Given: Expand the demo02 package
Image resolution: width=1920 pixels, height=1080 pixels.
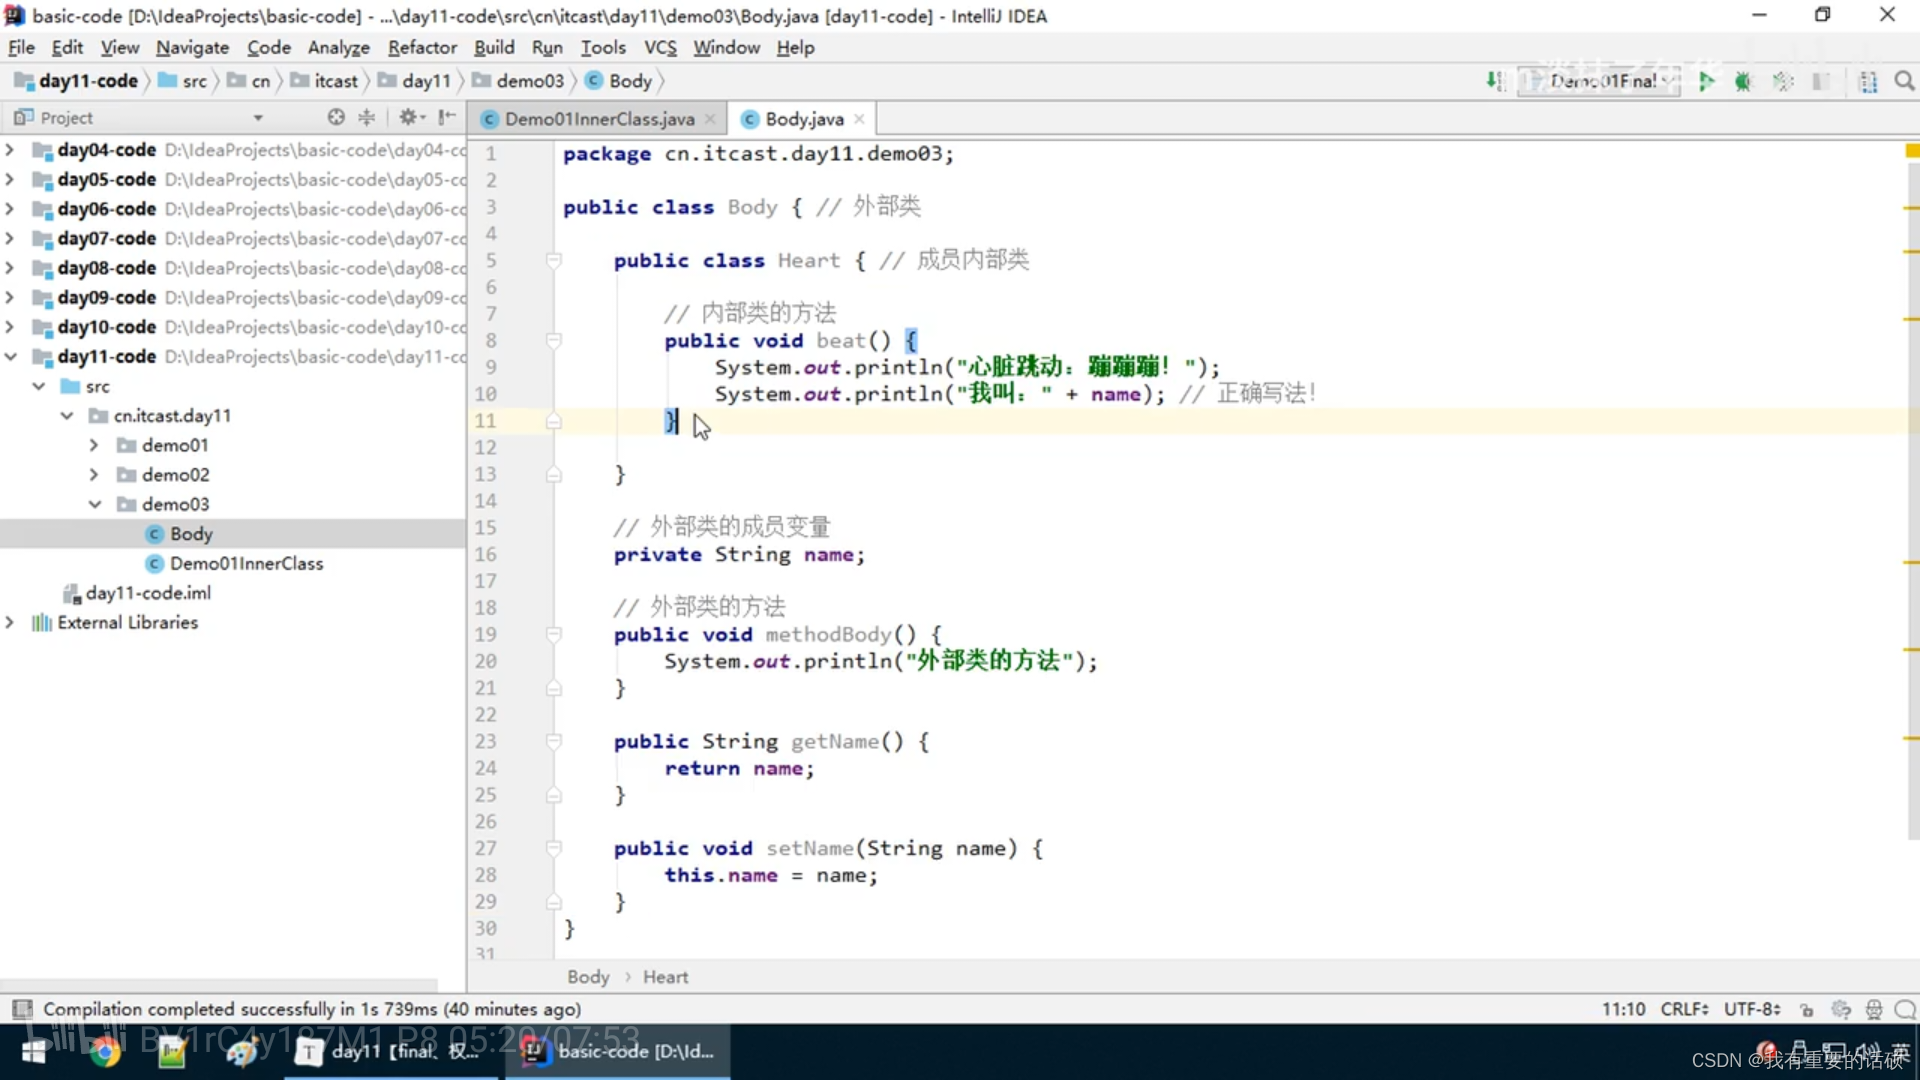Looking at the screenshot, I should (x=94, y=475).
